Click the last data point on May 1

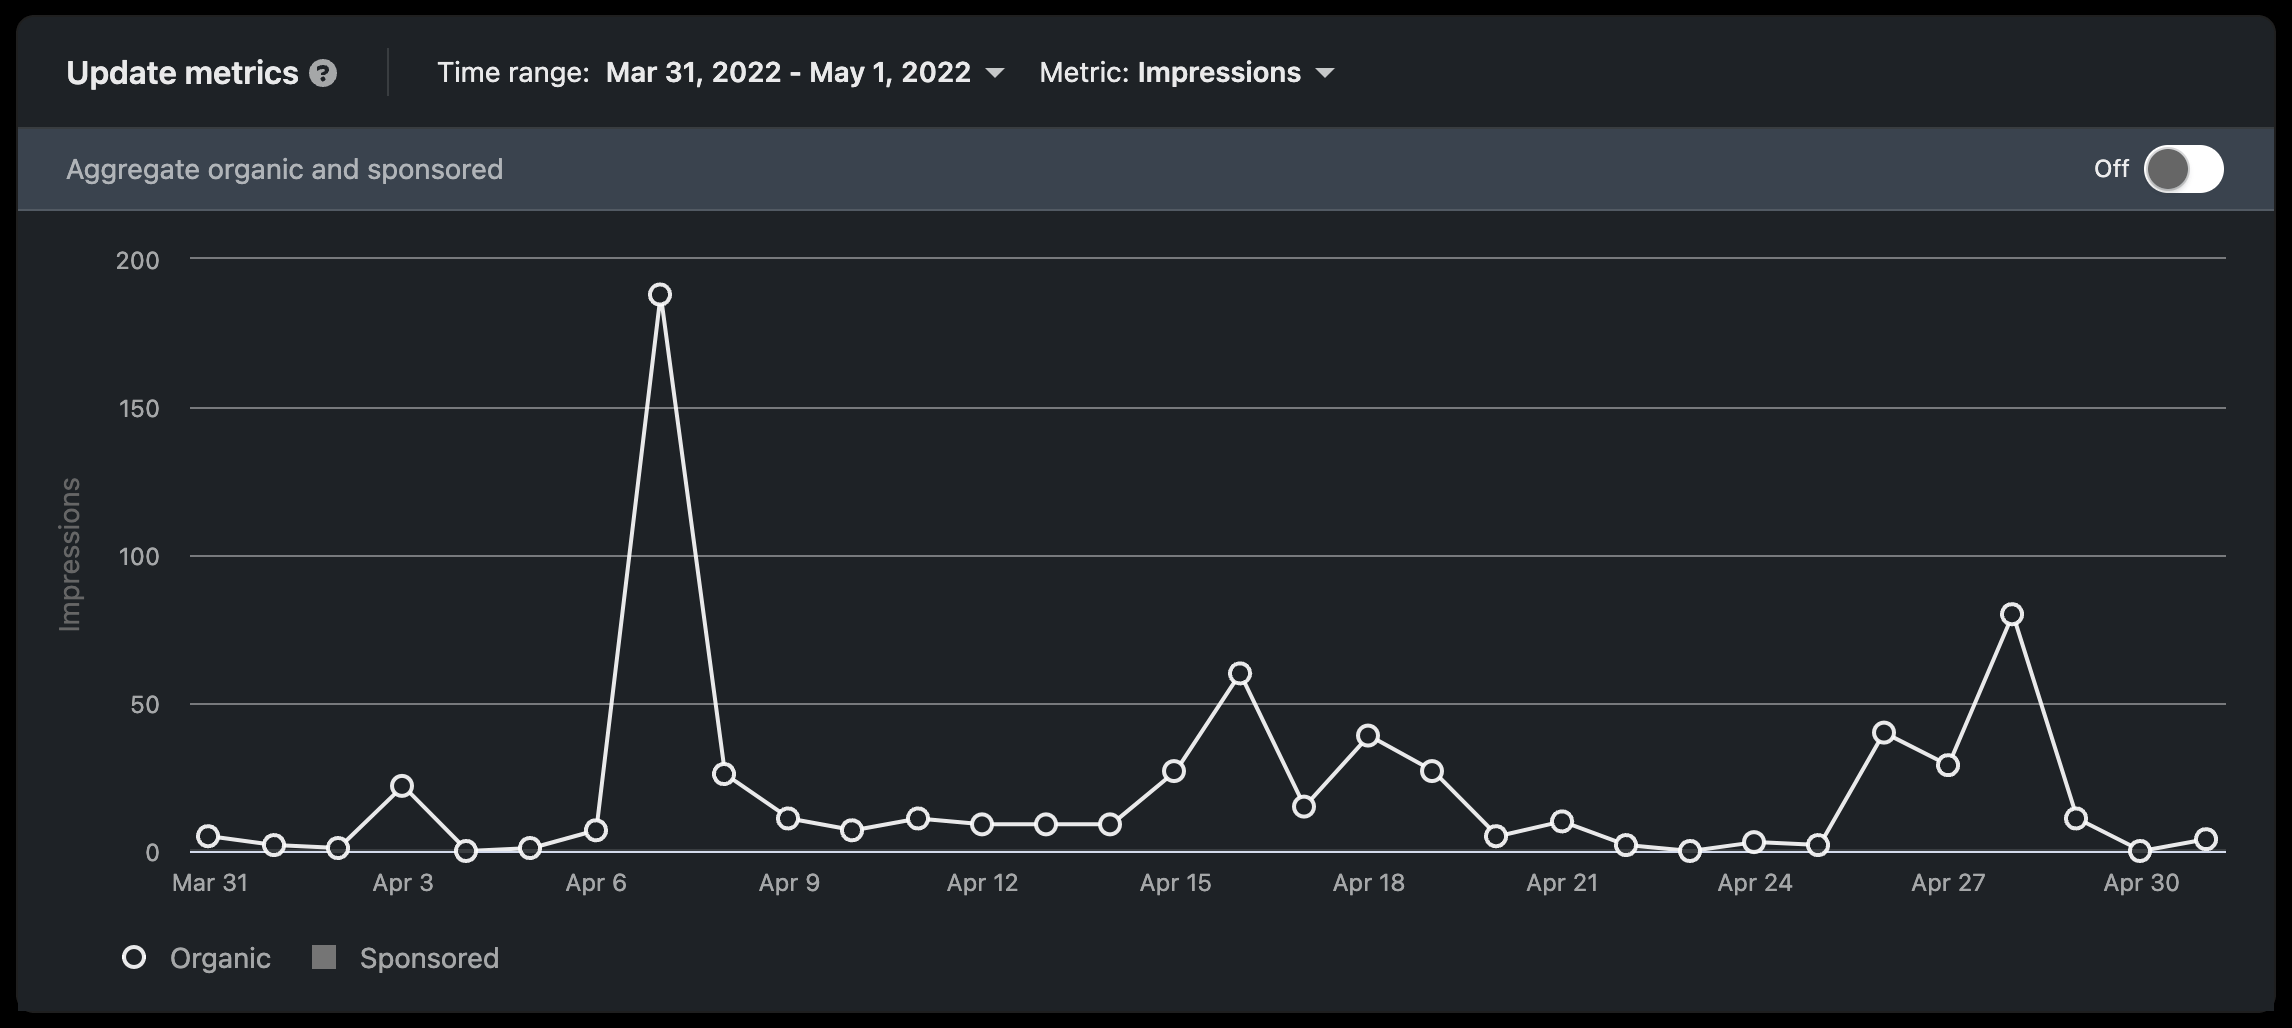[x=2206, y=839]
